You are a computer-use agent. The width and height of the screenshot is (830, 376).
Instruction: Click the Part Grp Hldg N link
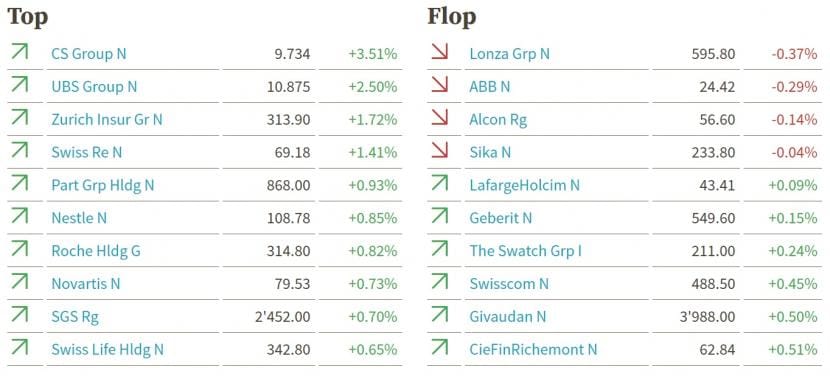[103, 185]
